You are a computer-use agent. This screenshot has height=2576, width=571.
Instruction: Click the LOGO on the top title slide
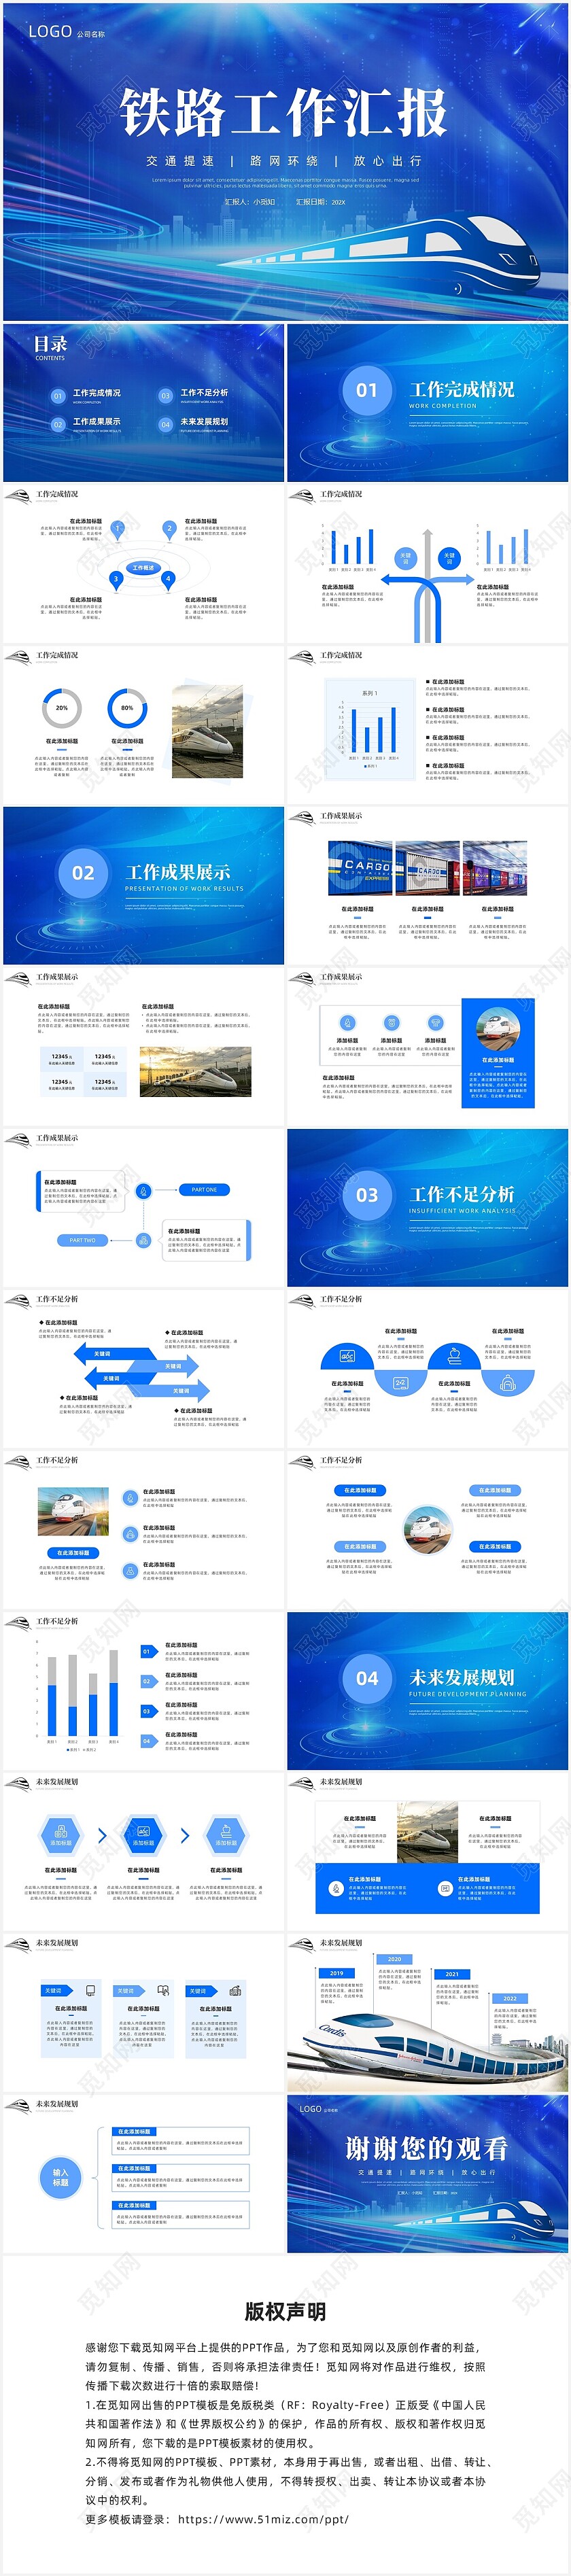(x=50, y=32)
